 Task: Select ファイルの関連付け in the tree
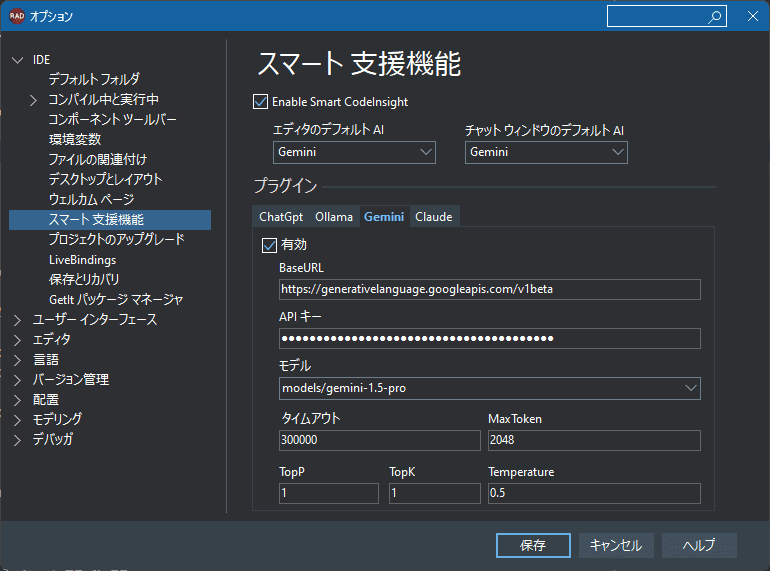click(98, 160)
